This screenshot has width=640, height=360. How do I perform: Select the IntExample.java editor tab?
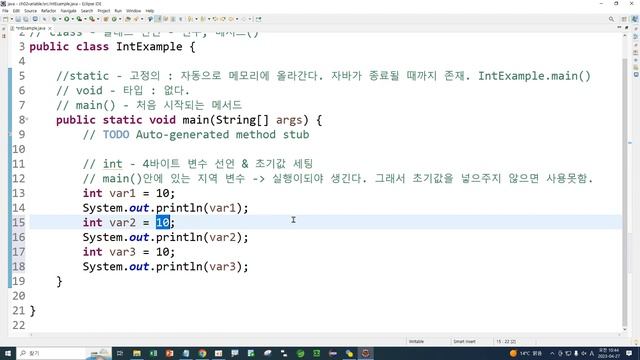click(x=31, y=28)
